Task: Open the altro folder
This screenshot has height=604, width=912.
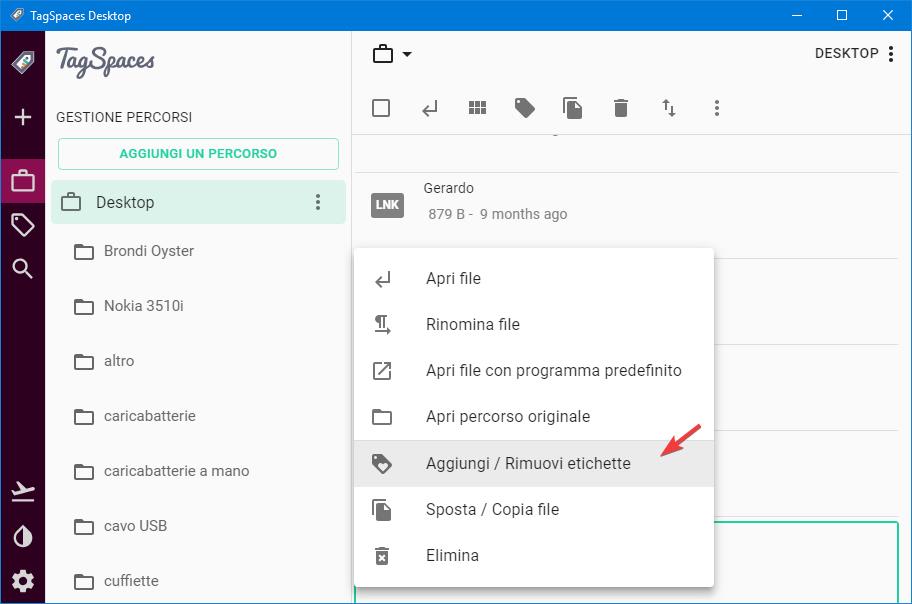Action: pos(119,361)
